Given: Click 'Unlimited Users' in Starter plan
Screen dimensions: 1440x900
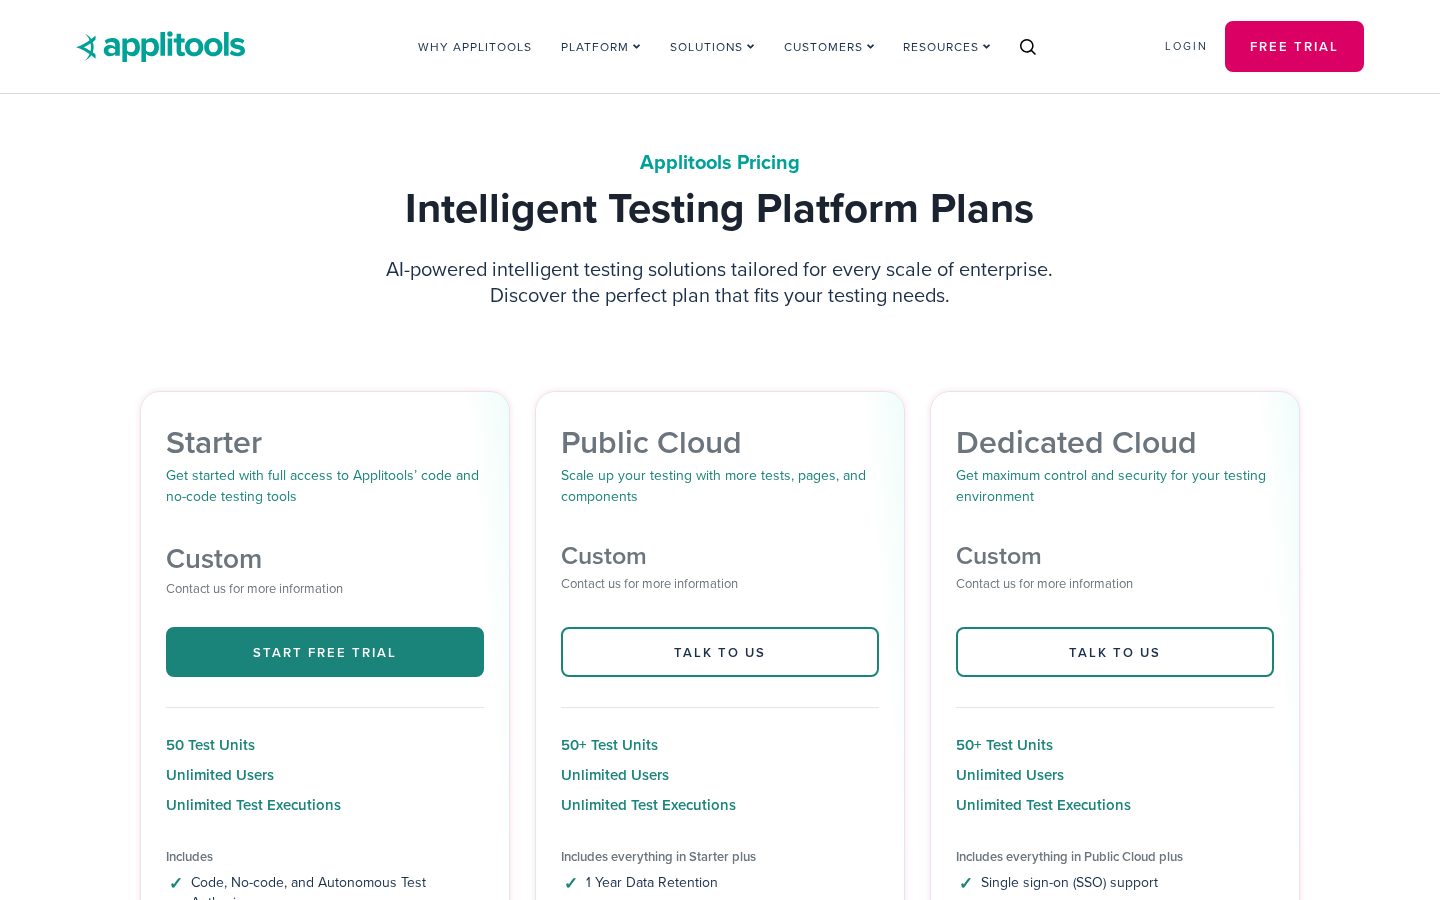Looking at the screenshot, I should point(220,775).
